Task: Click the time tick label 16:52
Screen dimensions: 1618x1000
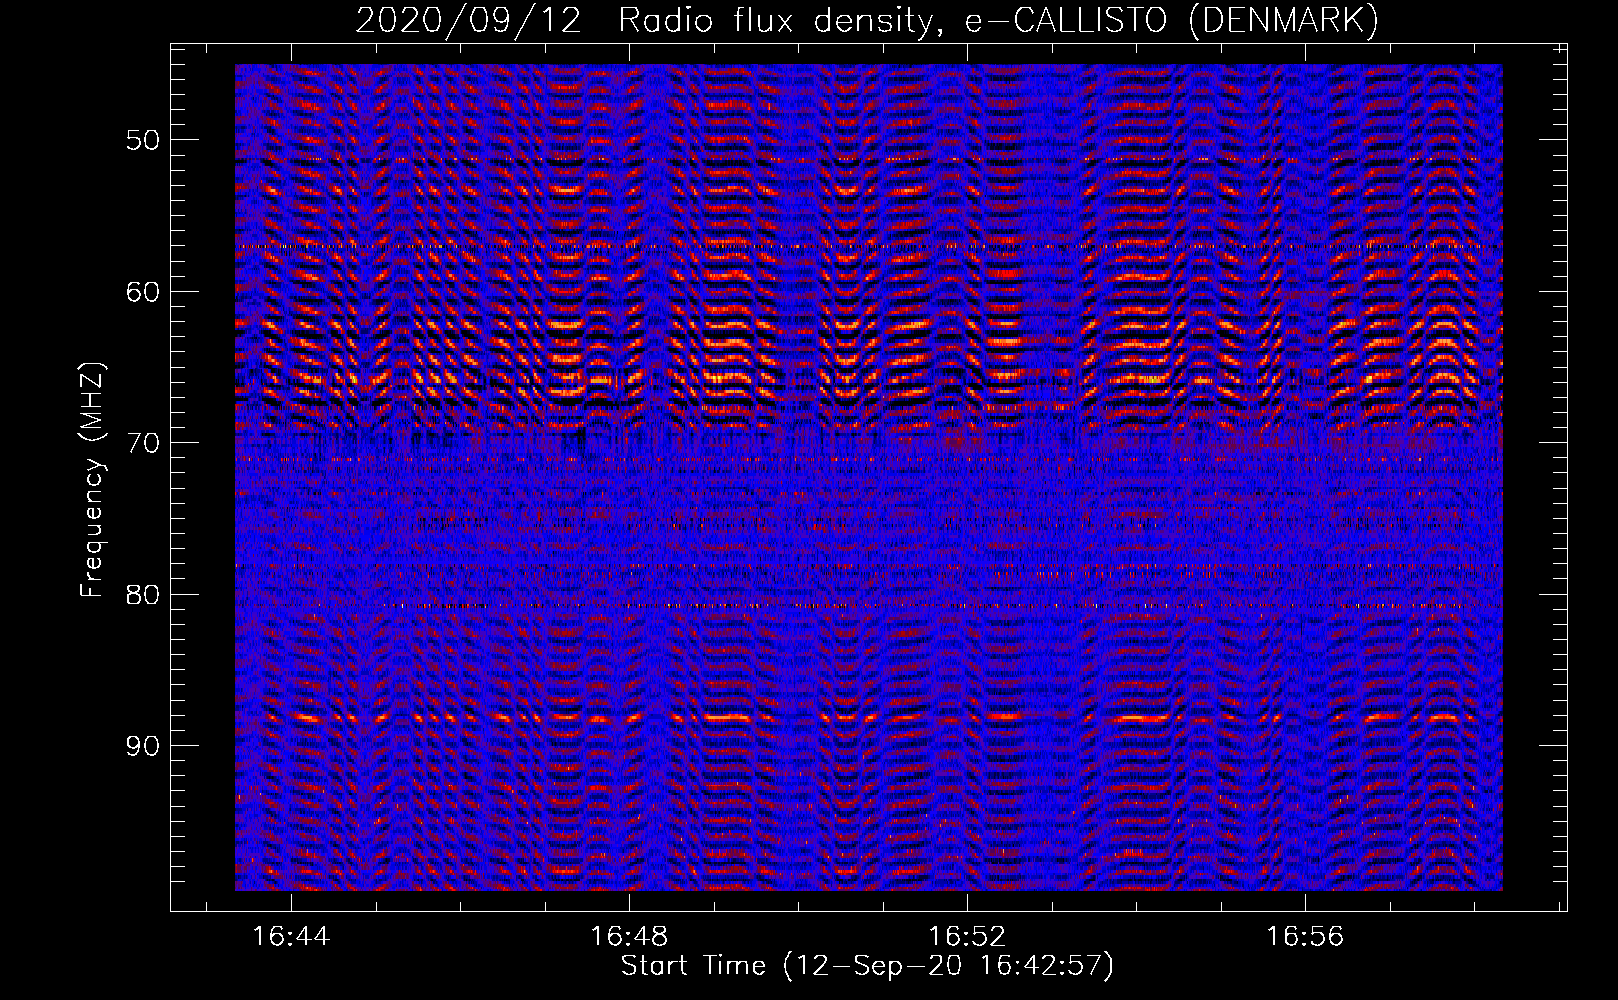Action: (967, 937)
